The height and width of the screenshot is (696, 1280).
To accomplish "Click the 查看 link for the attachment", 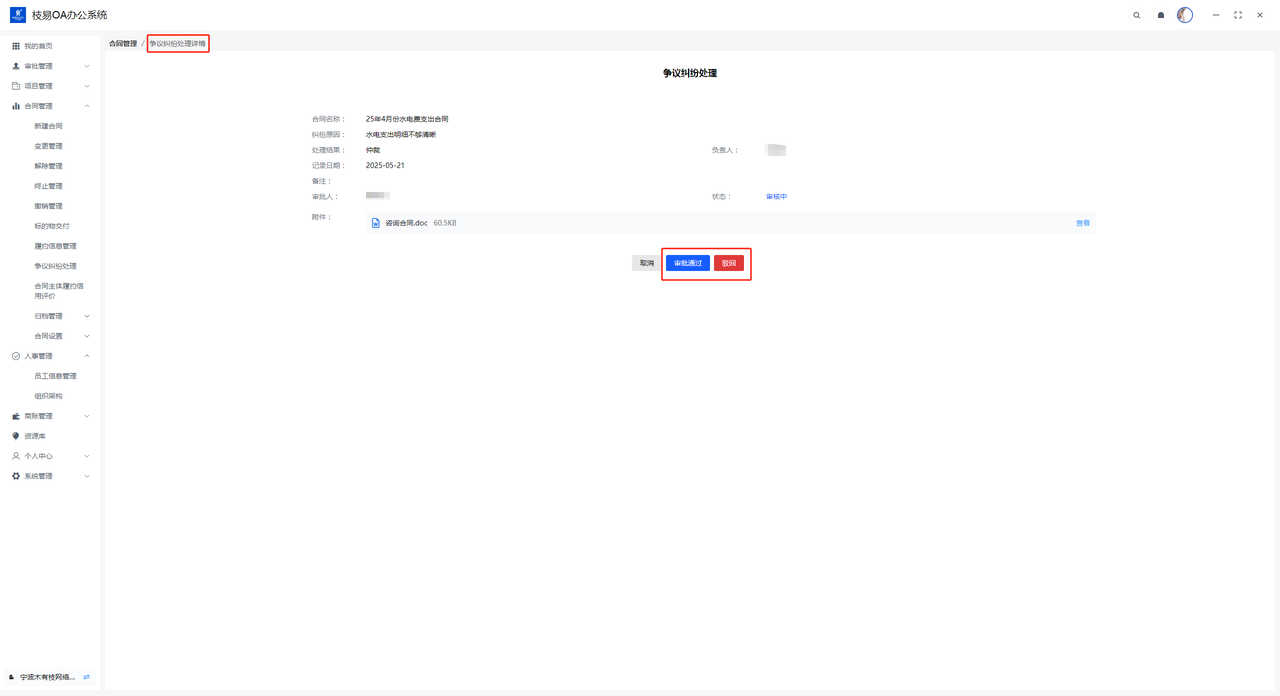I will pyautogui.click(x=1082, y=223).
